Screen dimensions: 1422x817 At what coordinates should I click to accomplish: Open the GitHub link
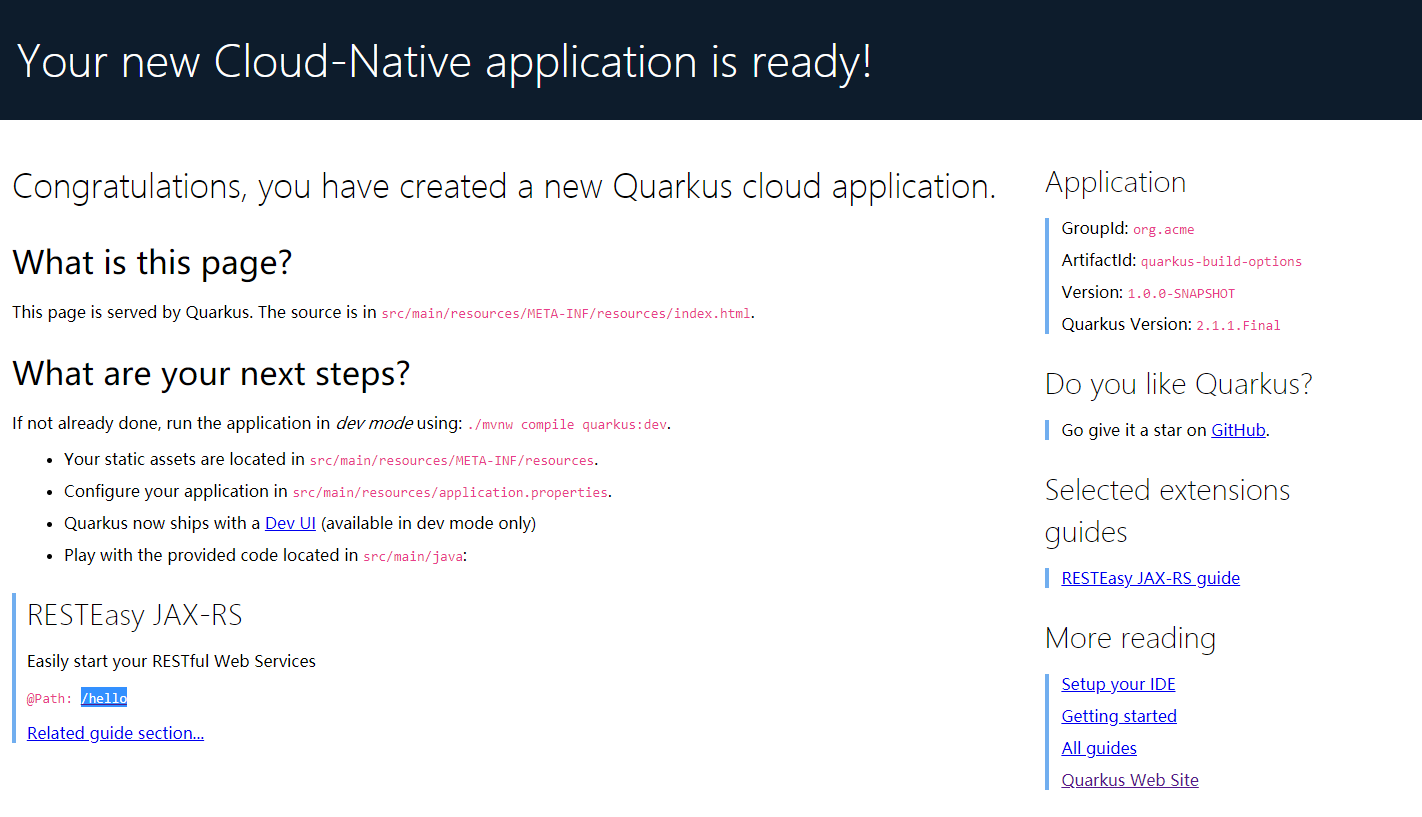[1238, 430]
